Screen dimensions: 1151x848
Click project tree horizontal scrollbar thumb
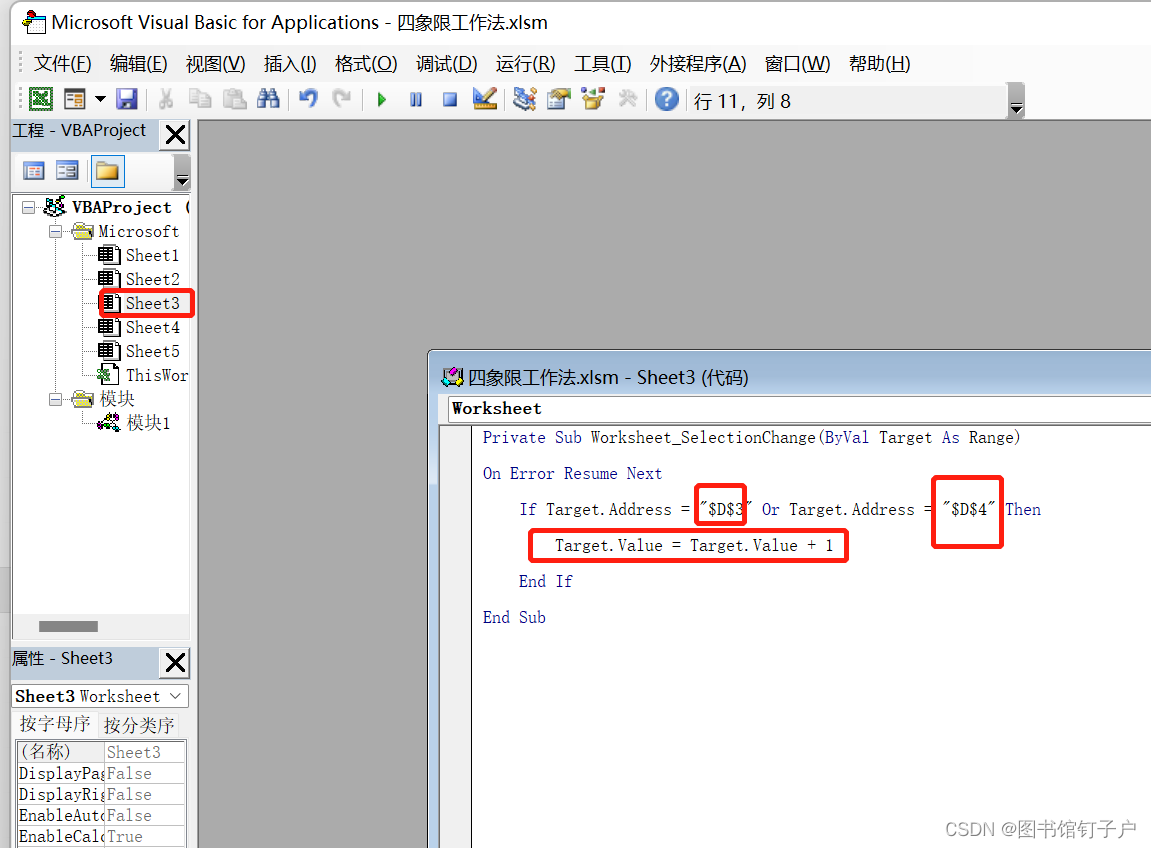click(x=68, y=626)
